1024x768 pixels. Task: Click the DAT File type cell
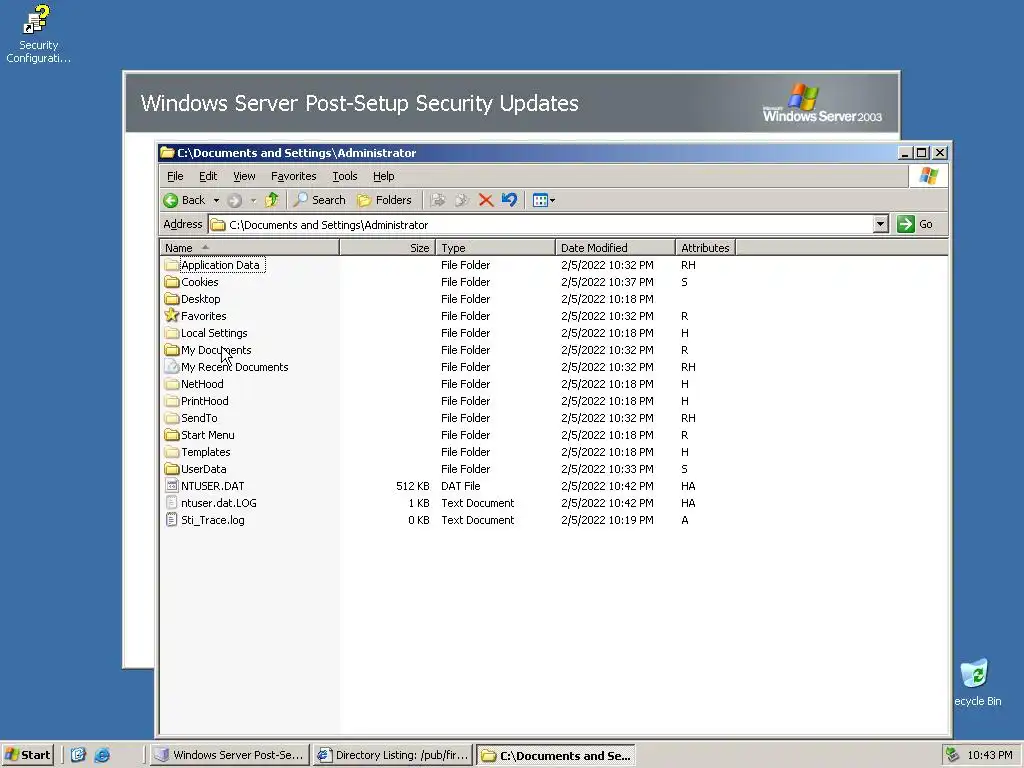tap(460, 486)
